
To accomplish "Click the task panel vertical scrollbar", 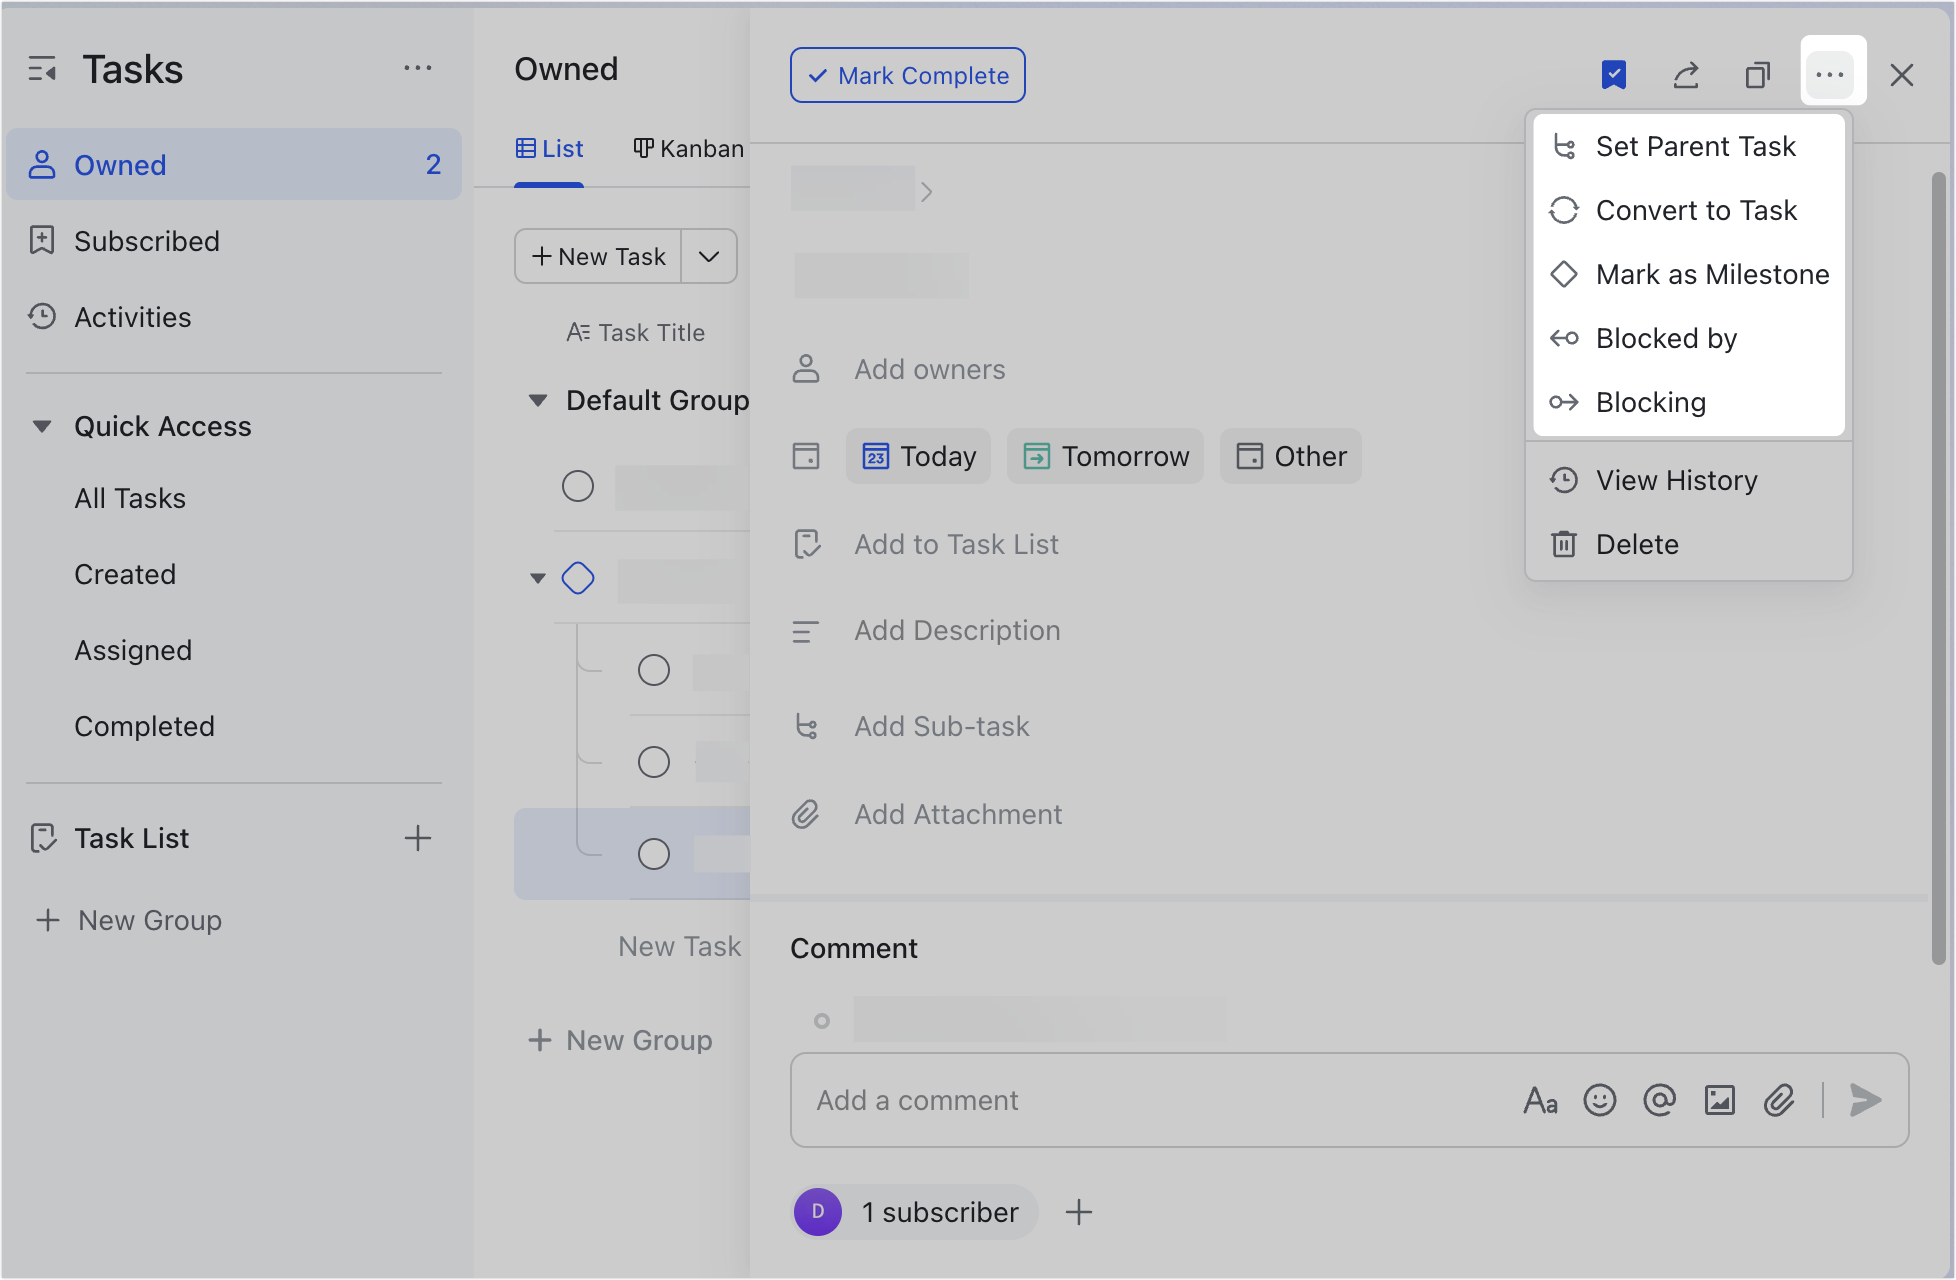I will click(x=1938, y=567).
